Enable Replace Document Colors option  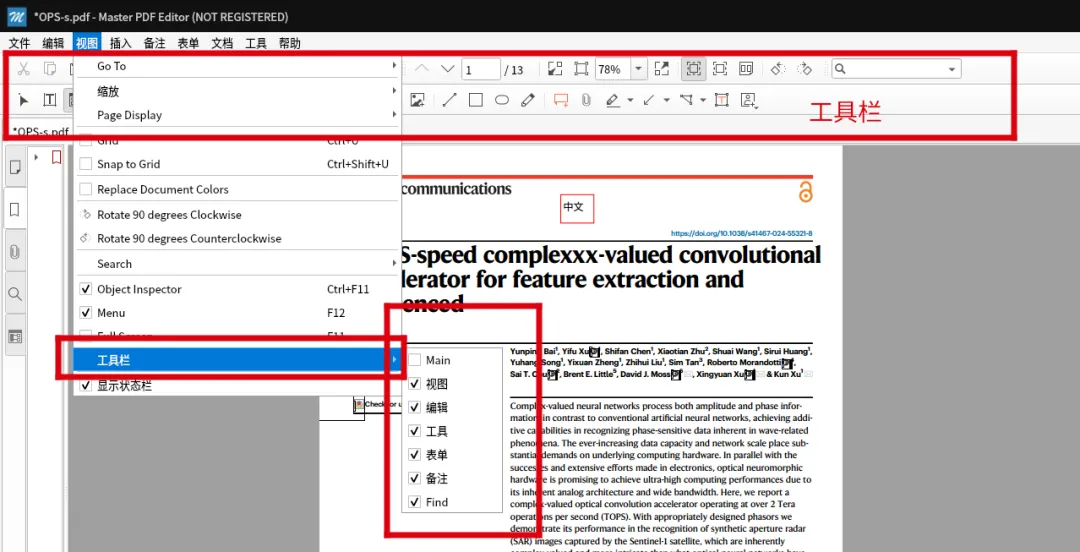85,189
